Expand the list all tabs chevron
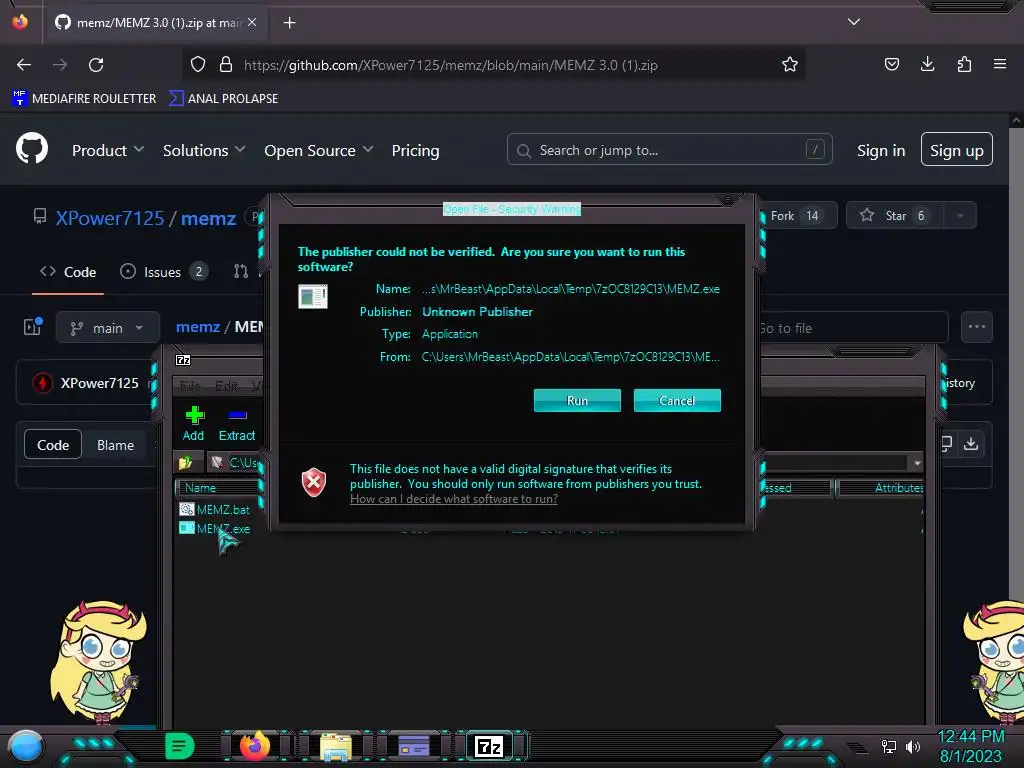 (854, 22)
